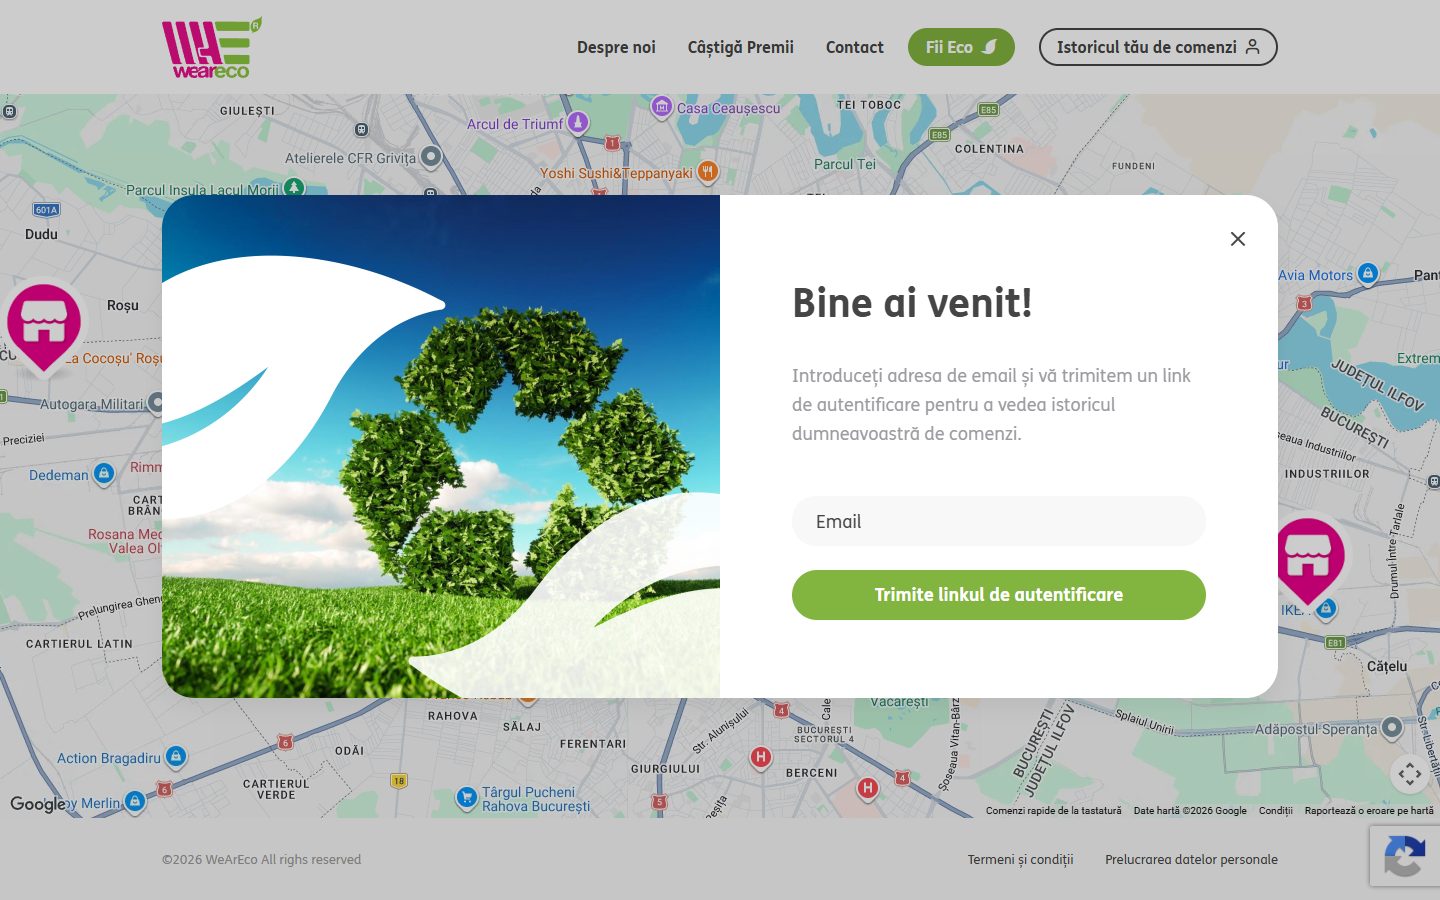Click Trimite linkul de autentificare

click(x=999, y=595)
